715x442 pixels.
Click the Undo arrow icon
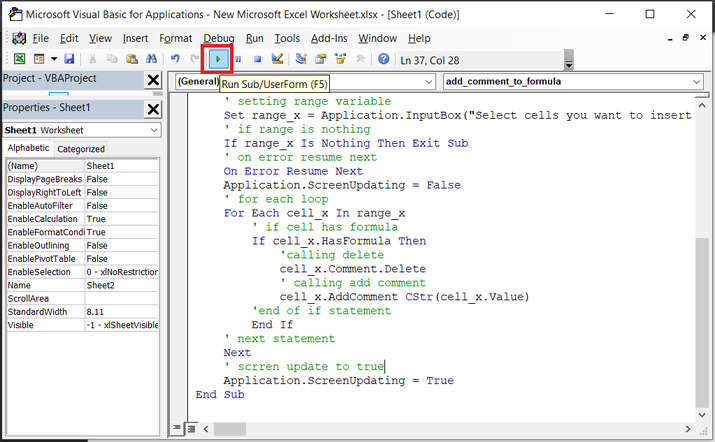tap(175, 59)
